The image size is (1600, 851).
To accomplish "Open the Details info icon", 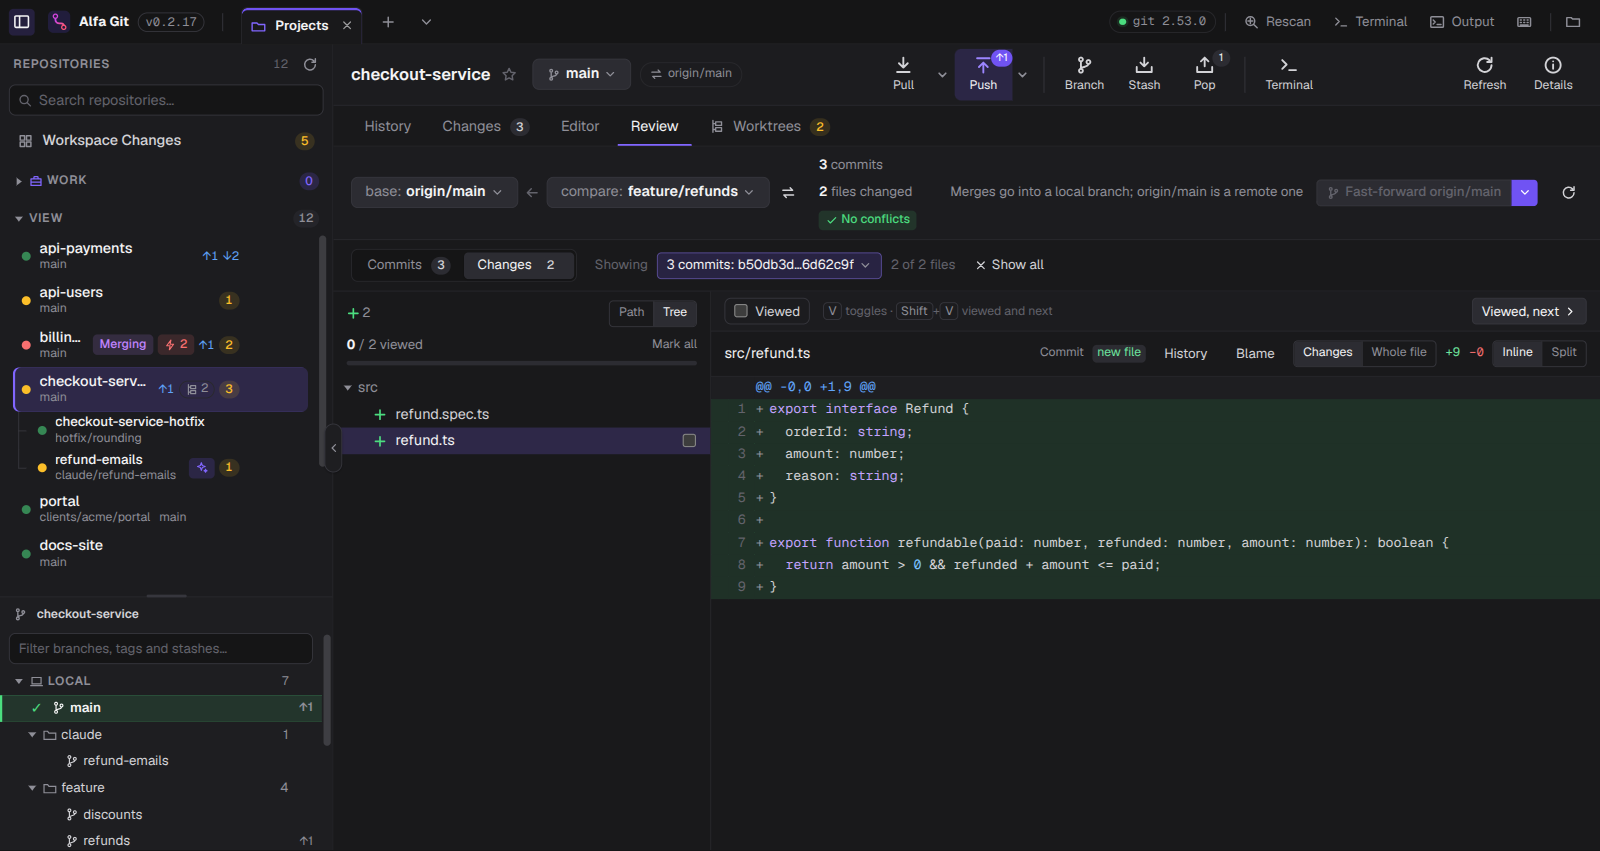I will pyautogui.click(x=1553, y=74).
